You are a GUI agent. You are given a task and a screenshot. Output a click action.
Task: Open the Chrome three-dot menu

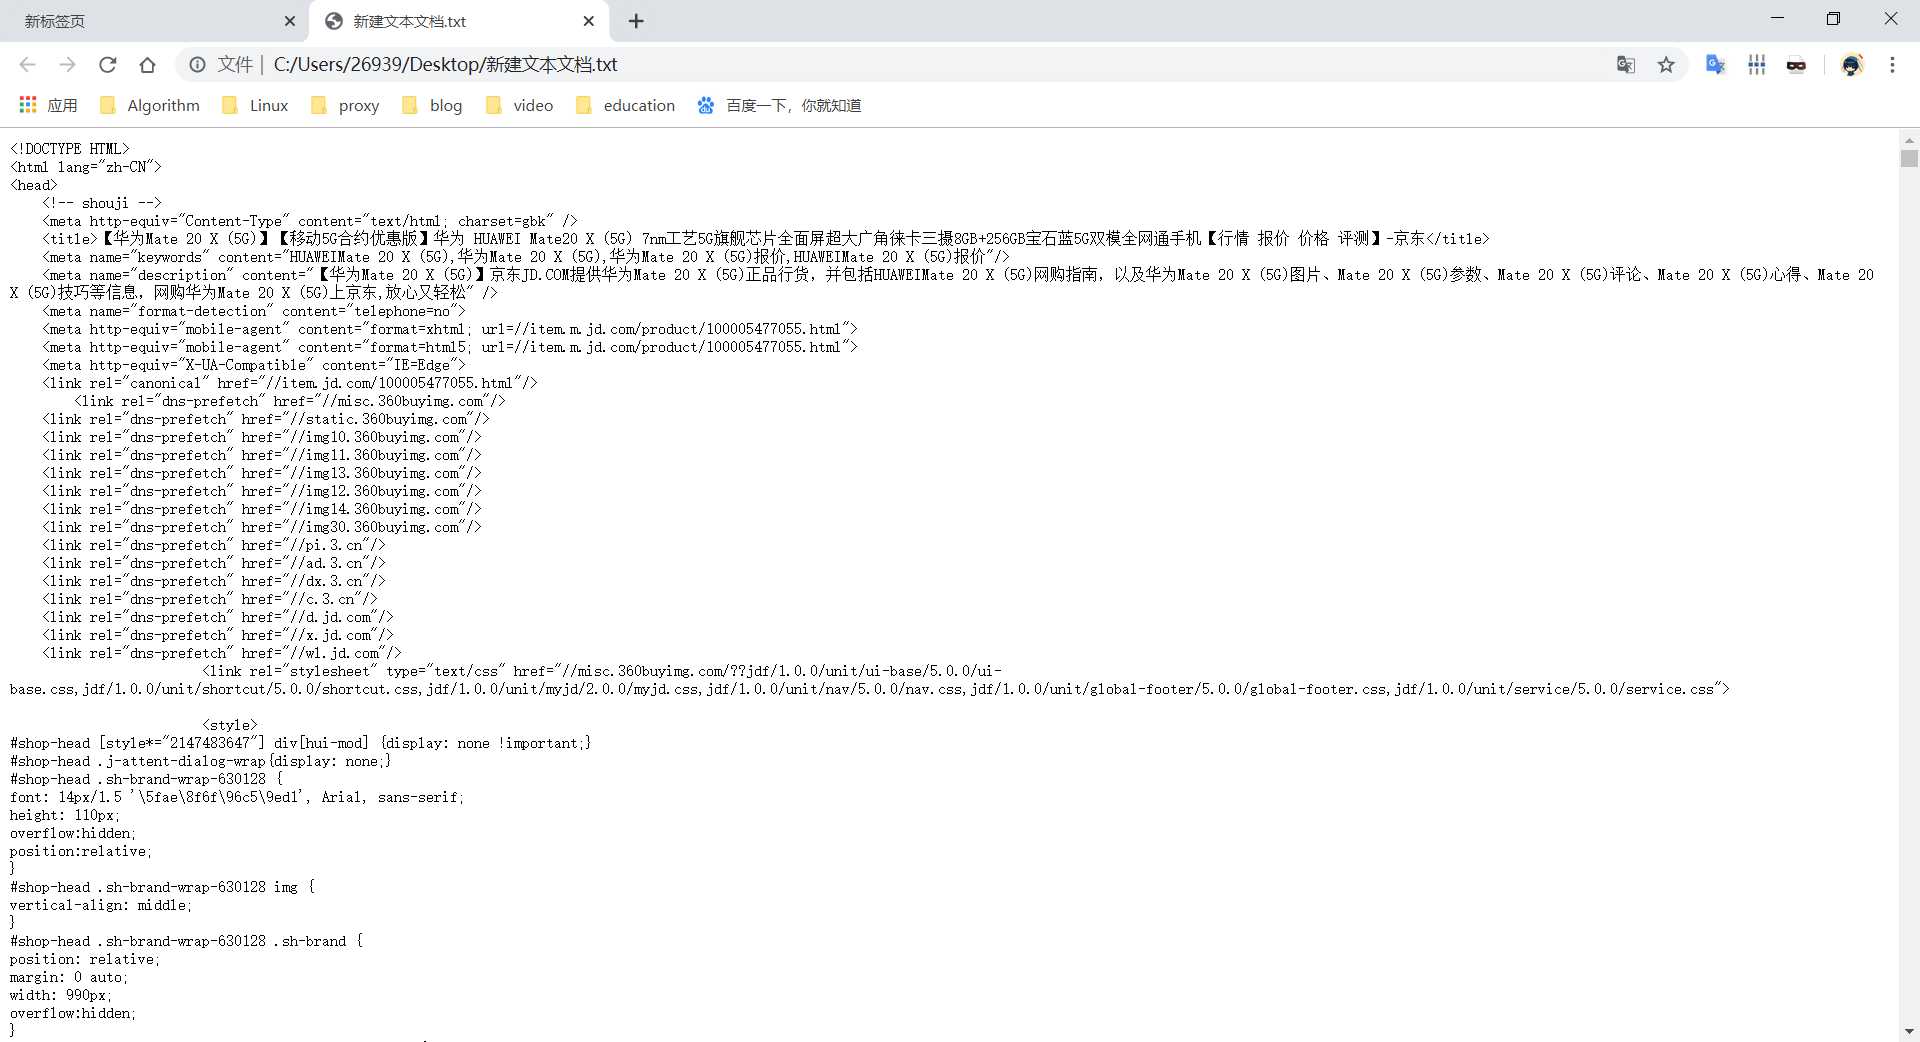tap(1892, 65)
